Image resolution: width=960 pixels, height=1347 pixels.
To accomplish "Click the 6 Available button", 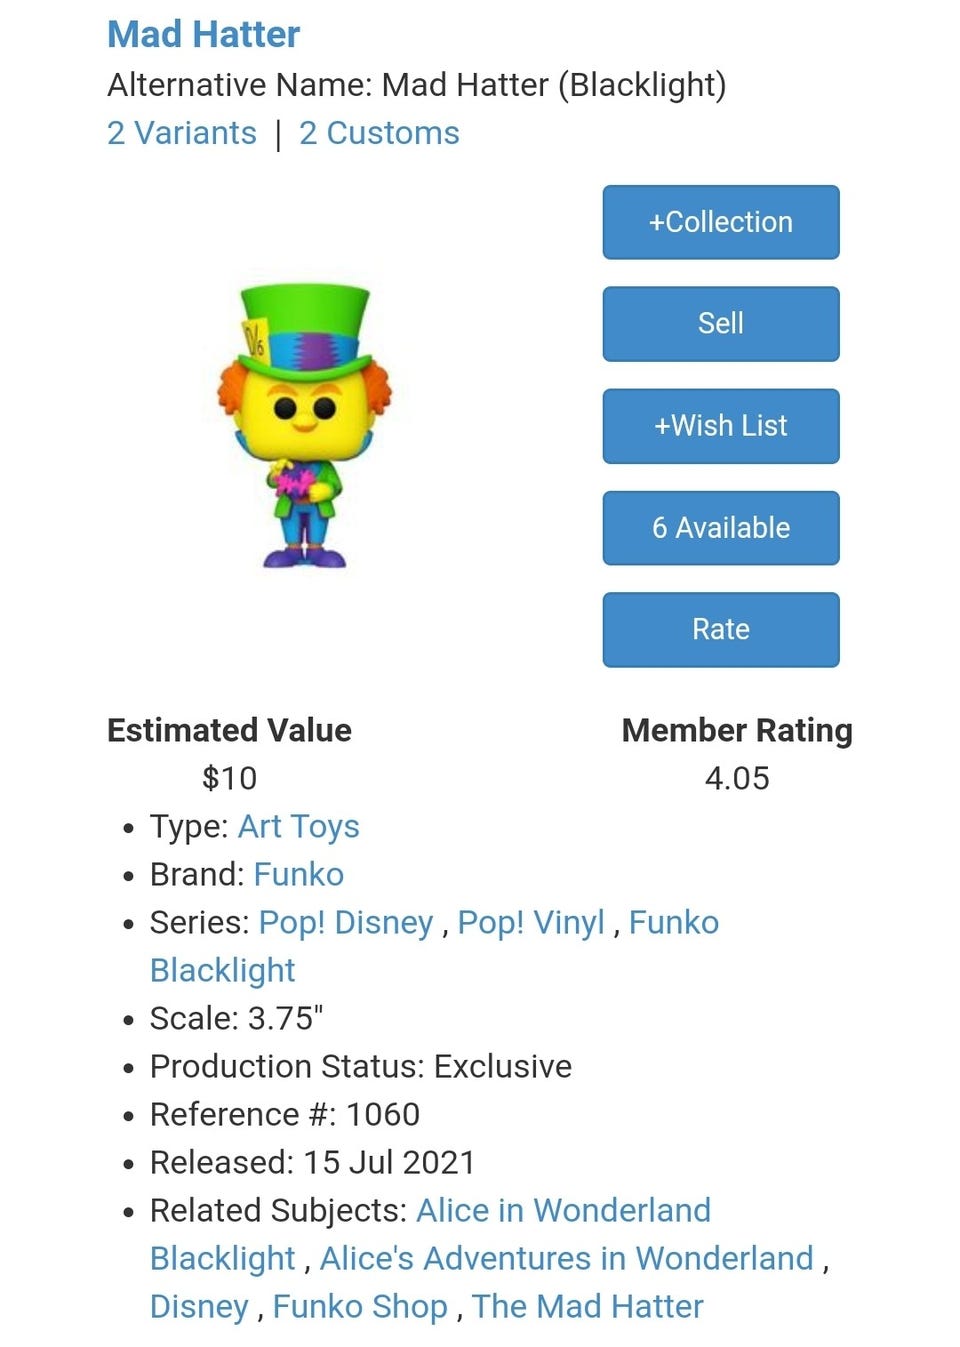I will point(720,528).
